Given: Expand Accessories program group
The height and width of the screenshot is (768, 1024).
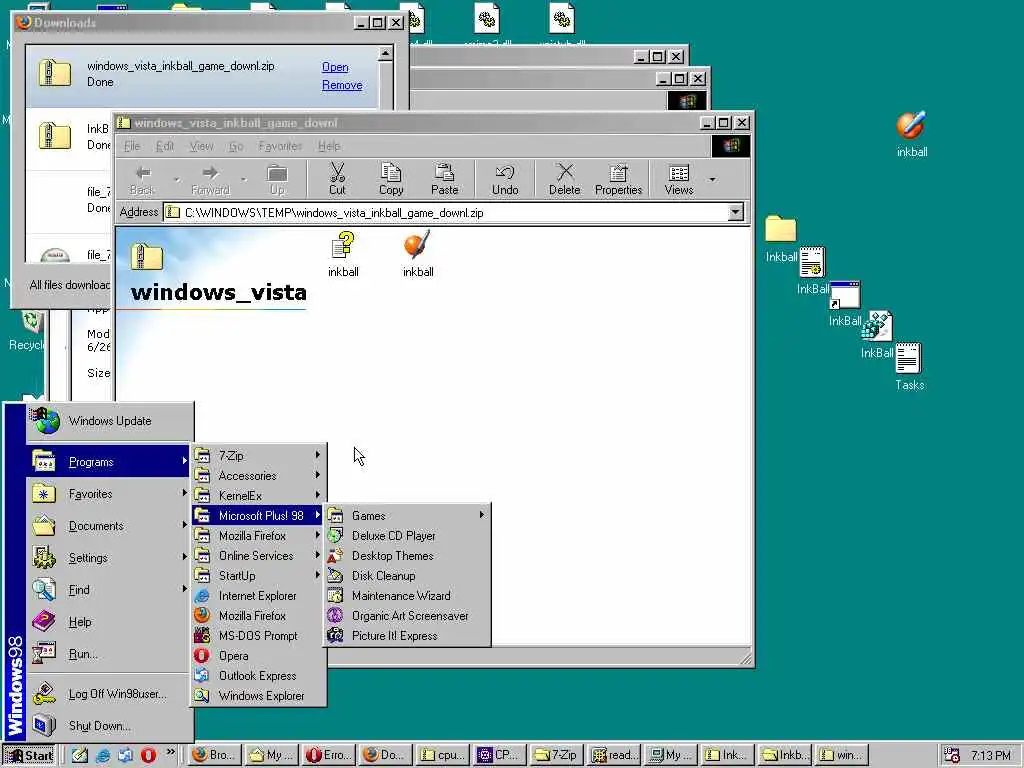Looking at the screenshot, I should point(259,475).
